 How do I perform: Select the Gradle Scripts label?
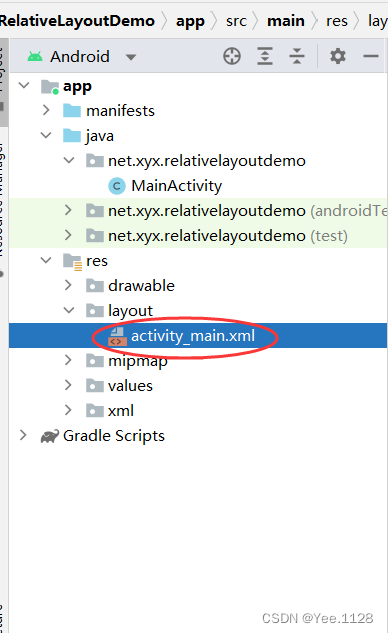click(114, 436)
